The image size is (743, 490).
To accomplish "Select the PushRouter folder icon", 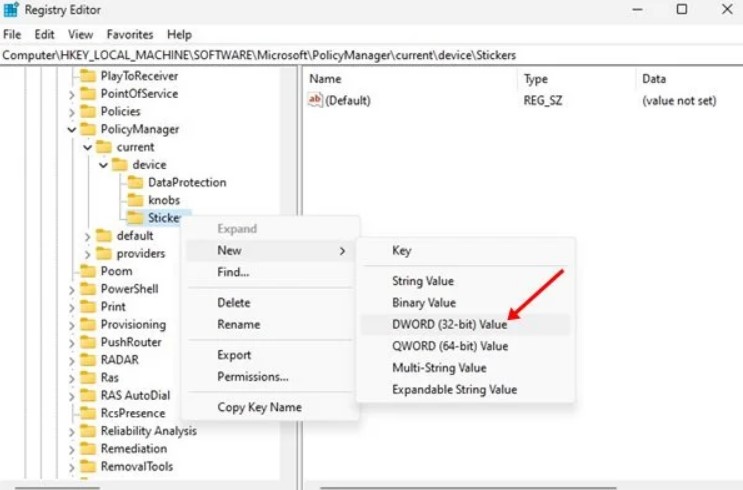I will [88, 342].
